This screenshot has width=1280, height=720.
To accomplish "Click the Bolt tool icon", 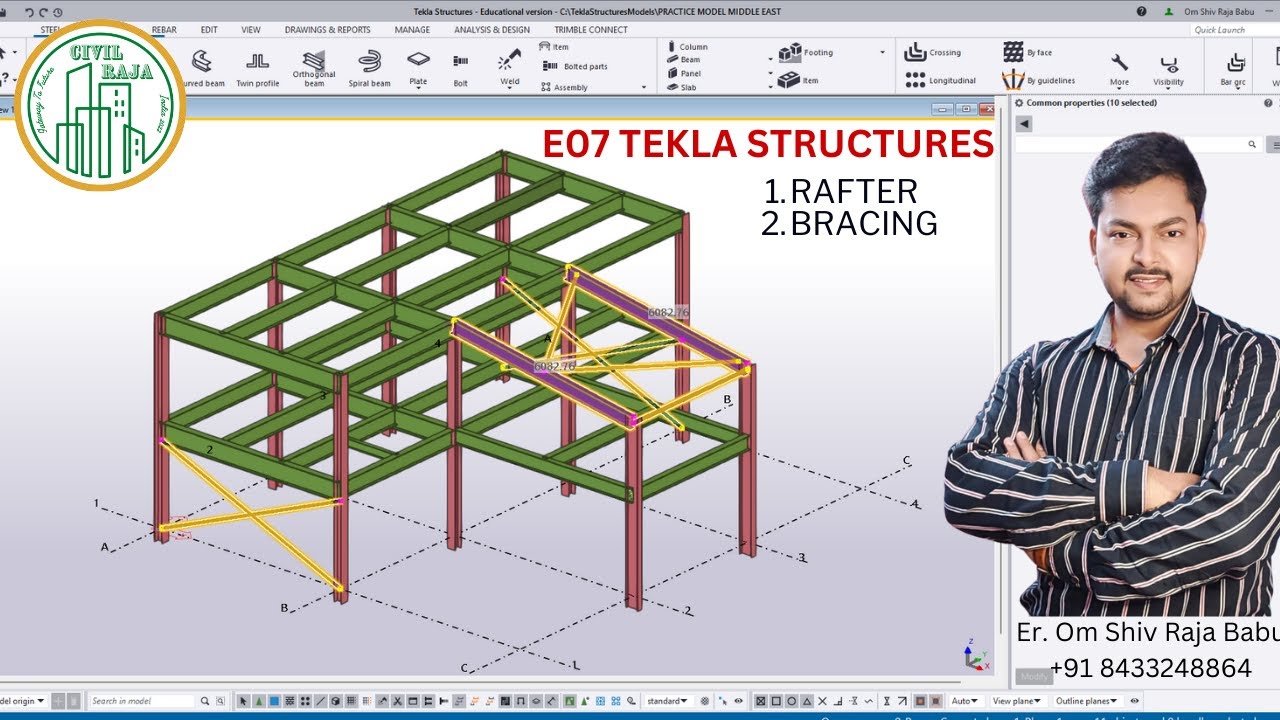I will coord(460,61).
